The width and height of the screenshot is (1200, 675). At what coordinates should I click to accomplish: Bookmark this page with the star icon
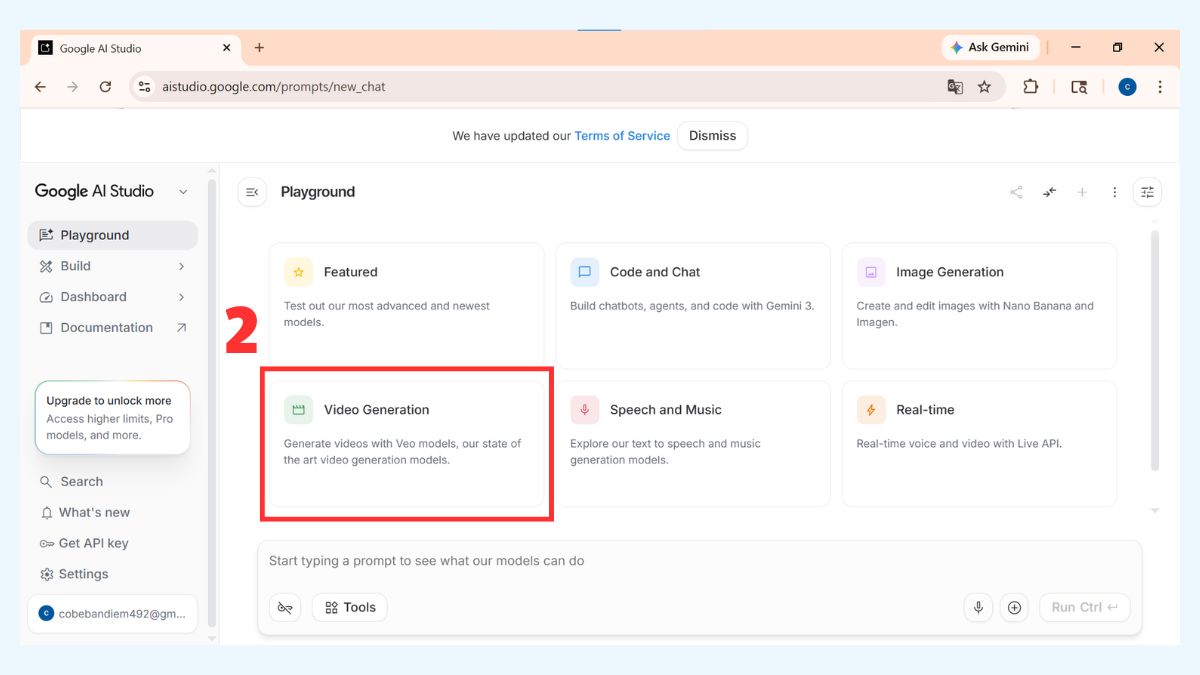click(x=984, y=87)
